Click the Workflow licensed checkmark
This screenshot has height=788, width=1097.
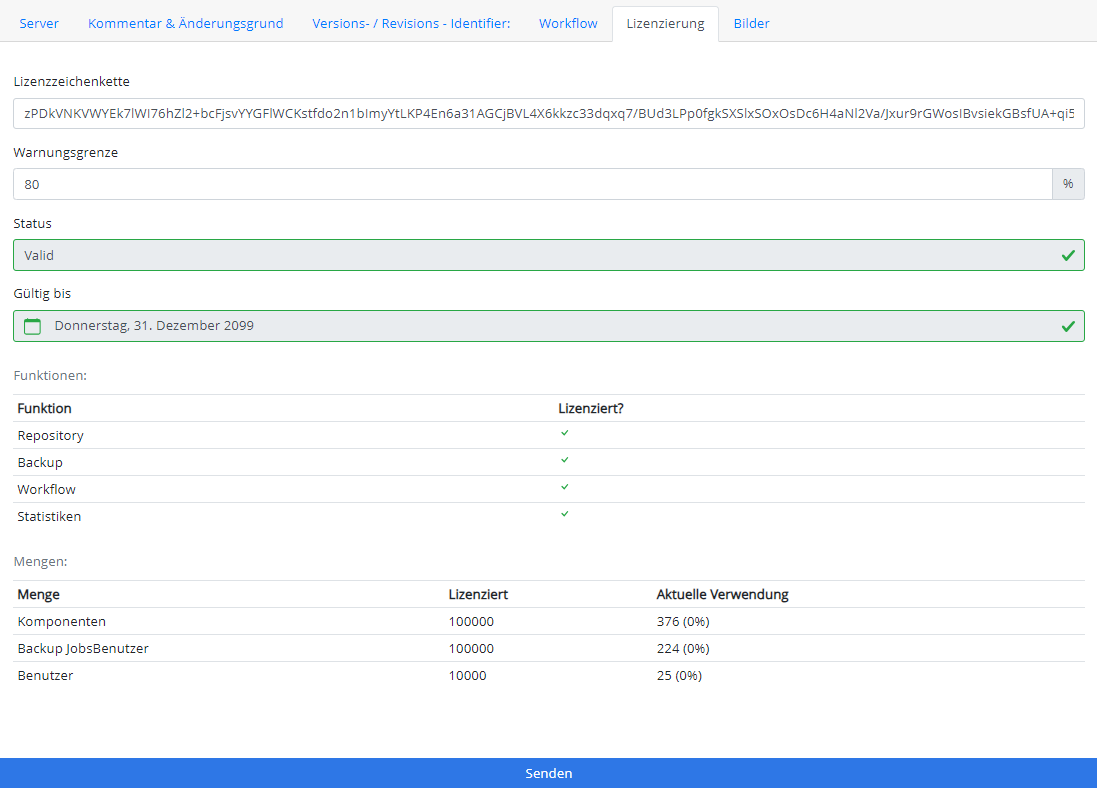(564, 487)
